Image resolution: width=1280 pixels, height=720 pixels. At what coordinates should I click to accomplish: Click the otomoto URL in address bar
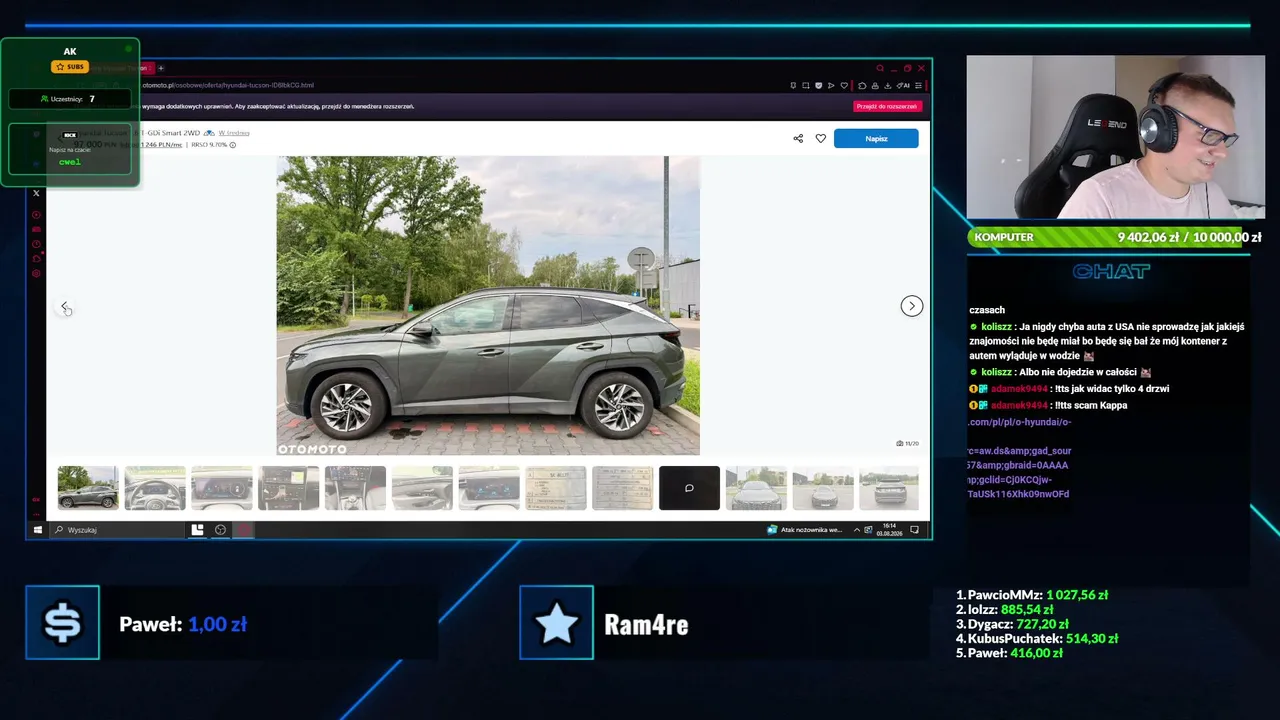pyautogui.click(x=228, y=85)
